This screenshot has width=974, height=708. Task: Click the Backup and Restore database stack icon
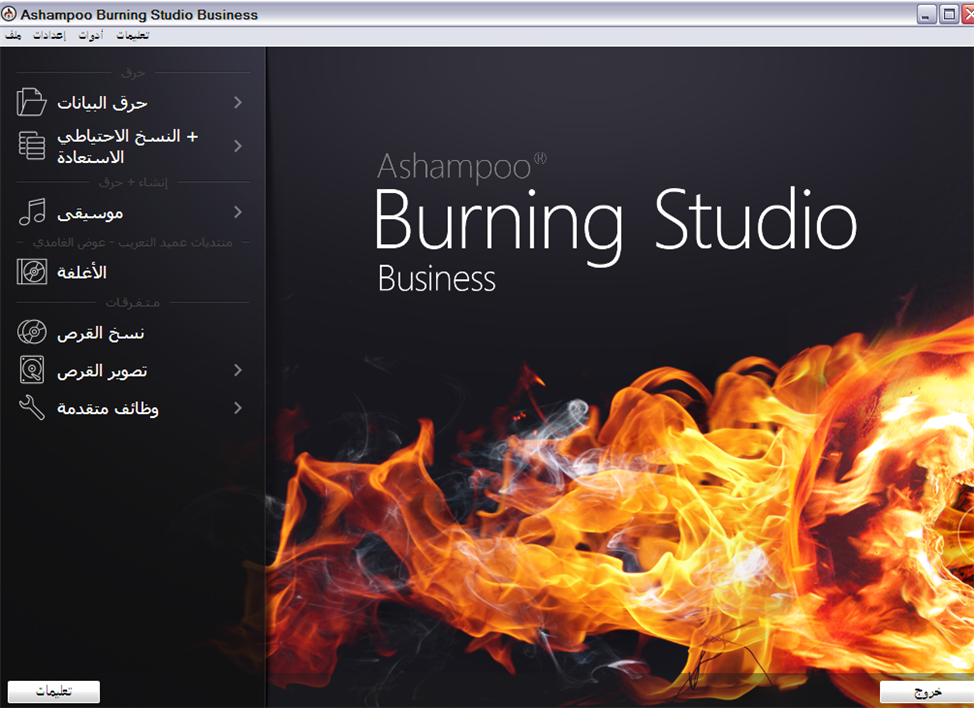click(32, 146)
